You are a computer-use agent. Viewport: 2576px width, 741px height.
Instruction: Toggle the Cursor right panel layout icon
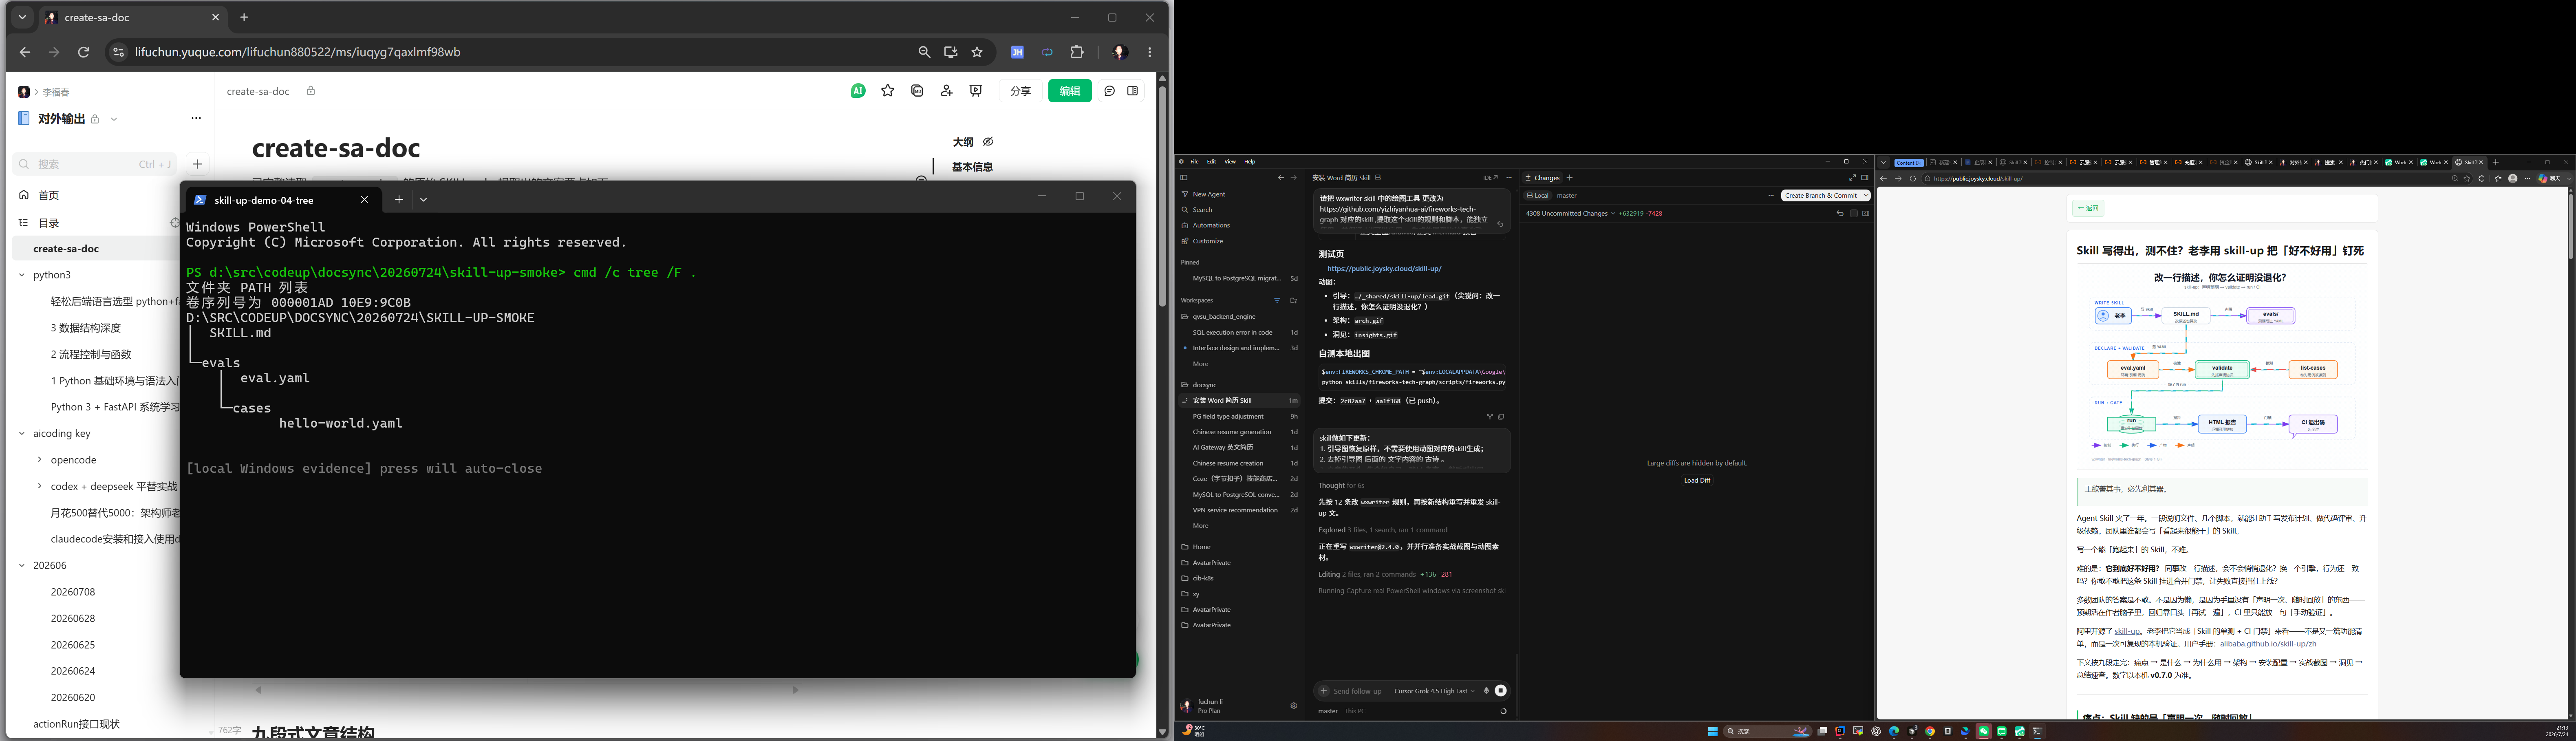[1865, 178]
